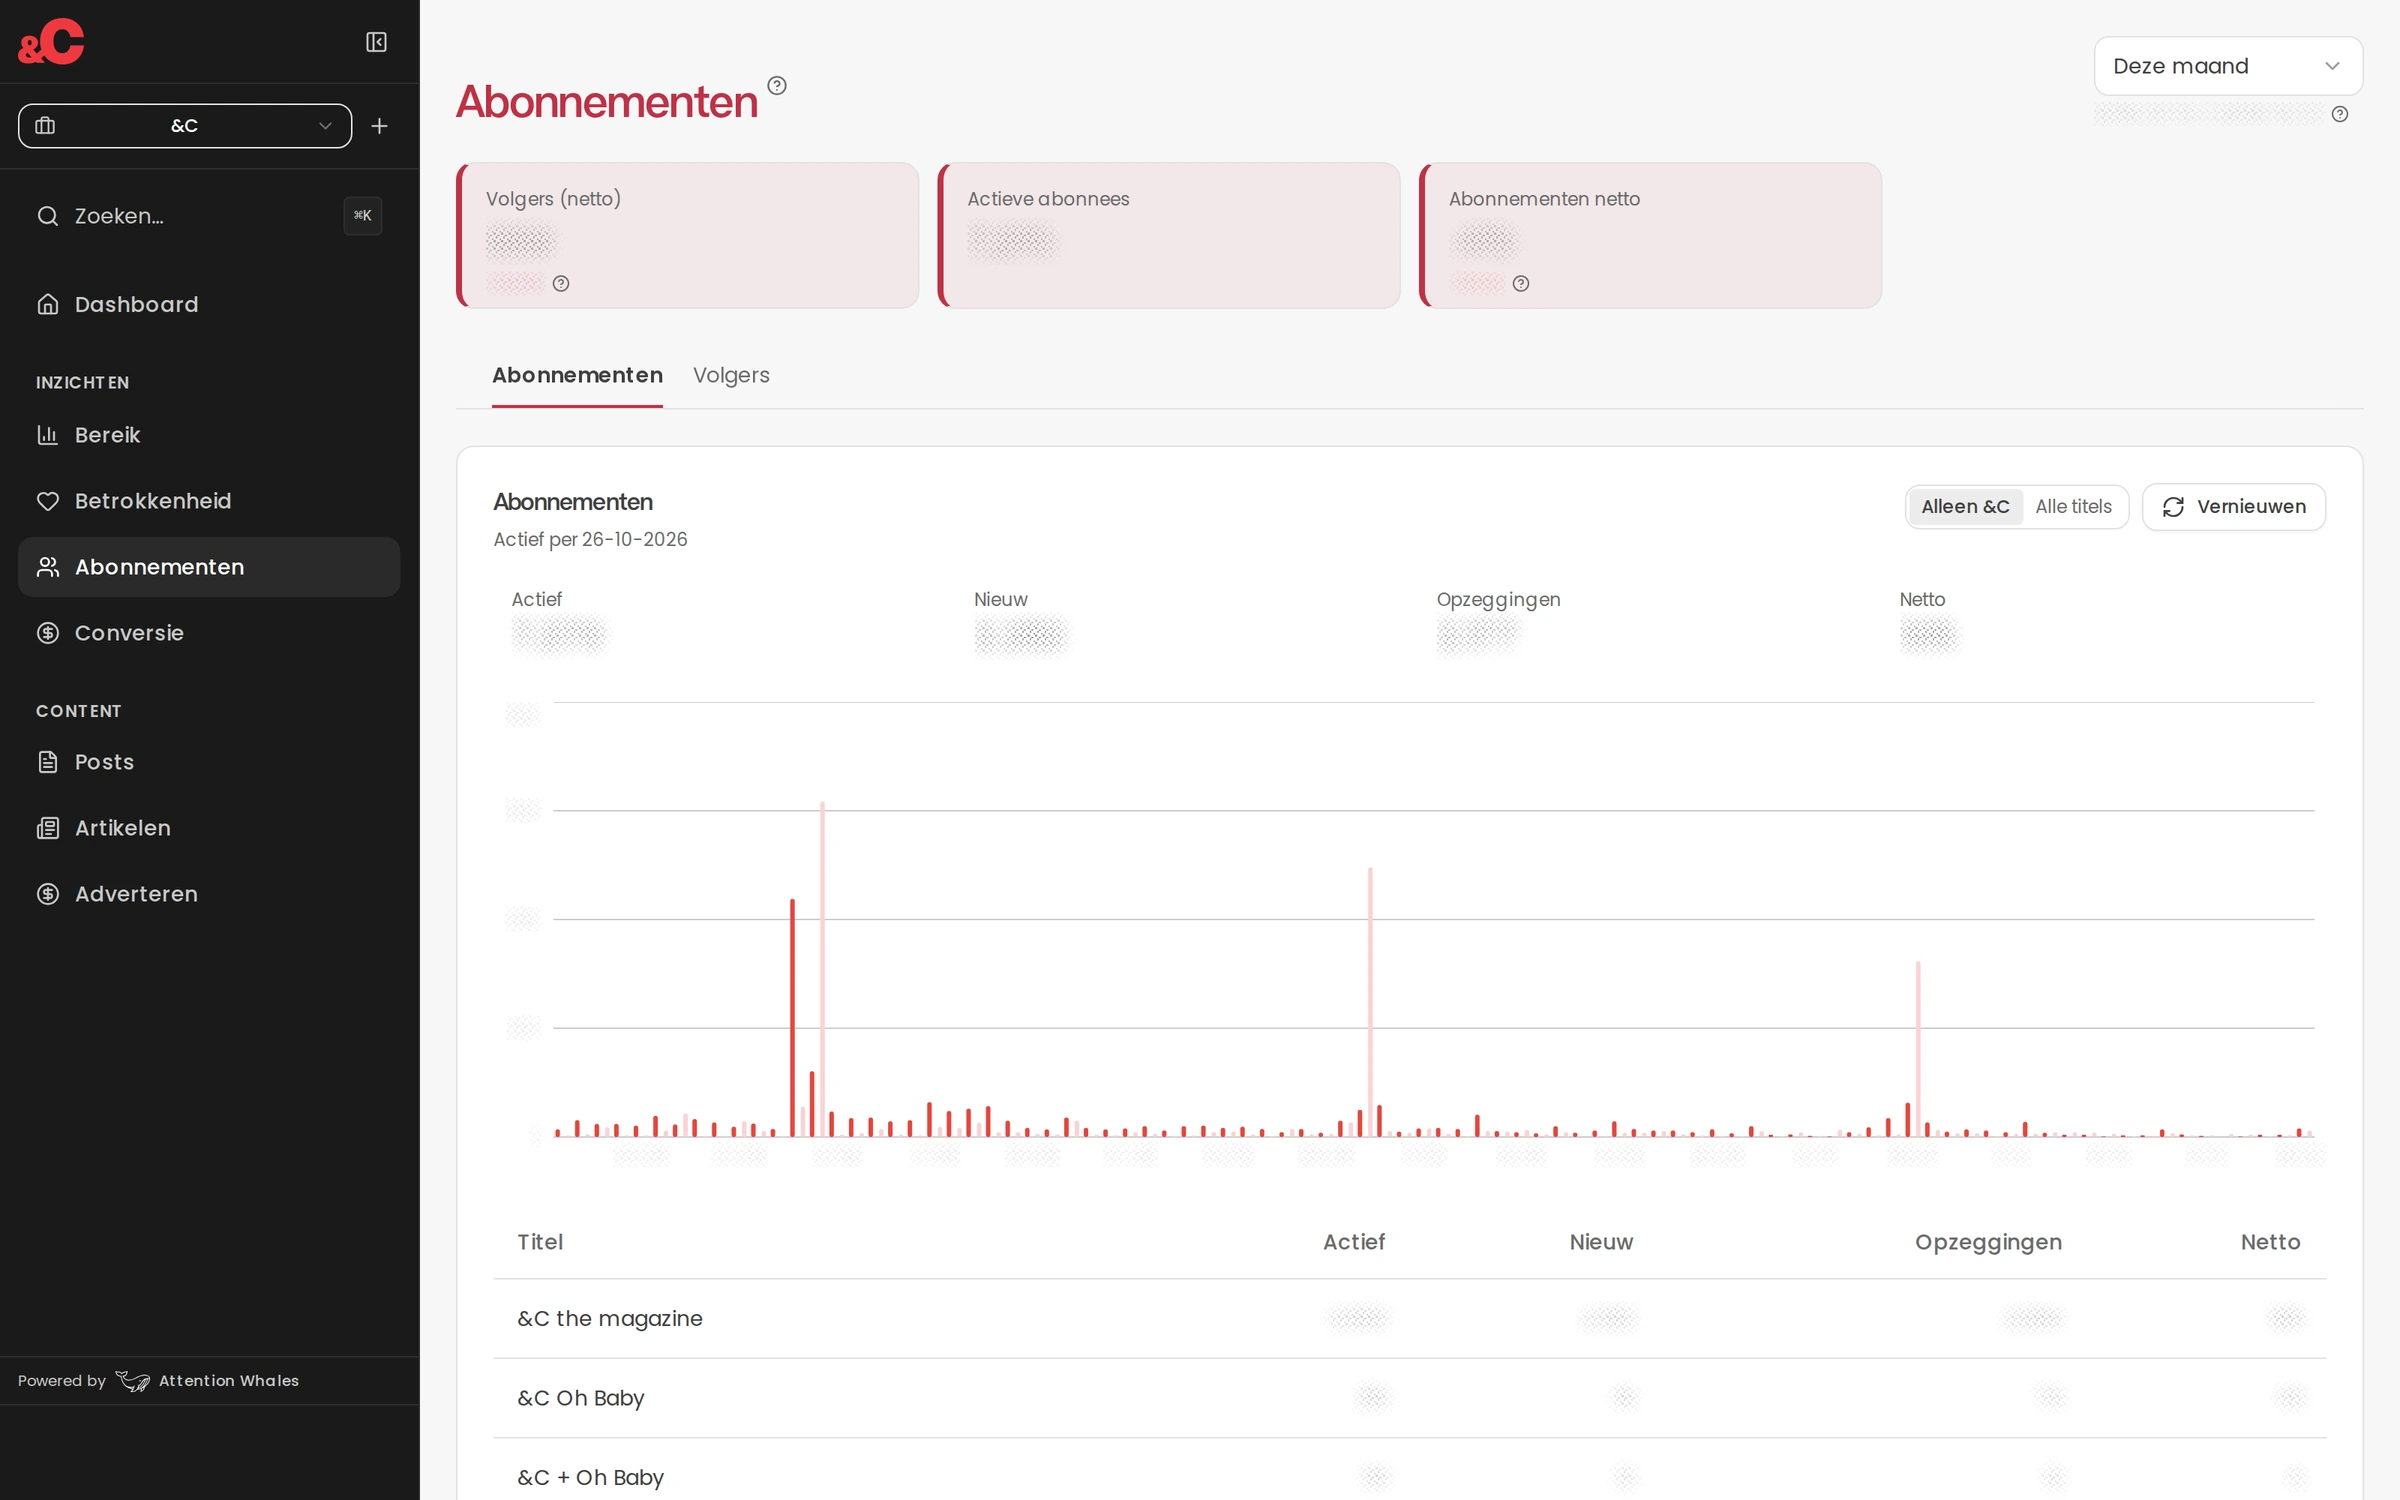The height and width of the screenshot is (1500, 2400).
Task: Open Posts under Content
Action: pos(209,762)
